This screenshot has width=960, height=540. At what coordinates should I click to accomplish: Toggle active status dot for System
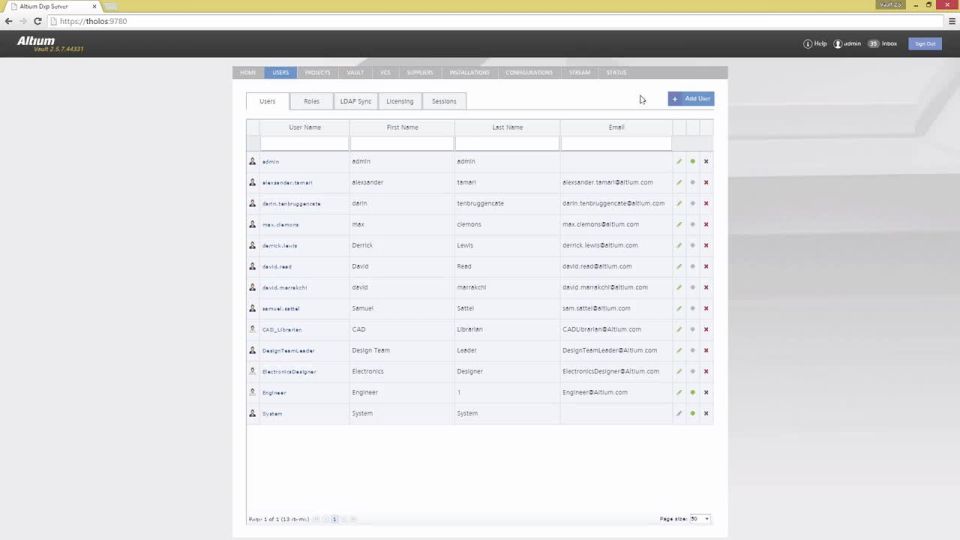pyautogui.click(x=692, y=413)
